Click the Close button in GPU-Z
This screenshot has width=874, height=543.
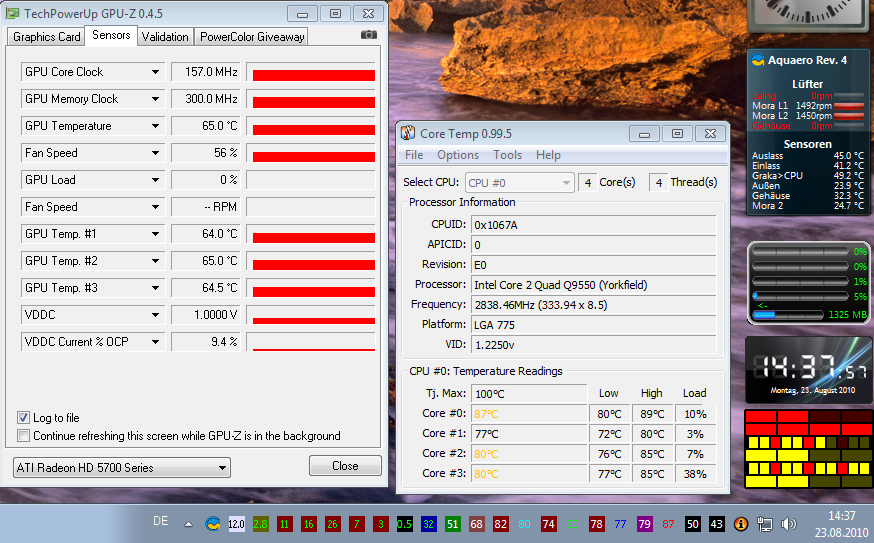pyautogui.click(x=345, y=466)
